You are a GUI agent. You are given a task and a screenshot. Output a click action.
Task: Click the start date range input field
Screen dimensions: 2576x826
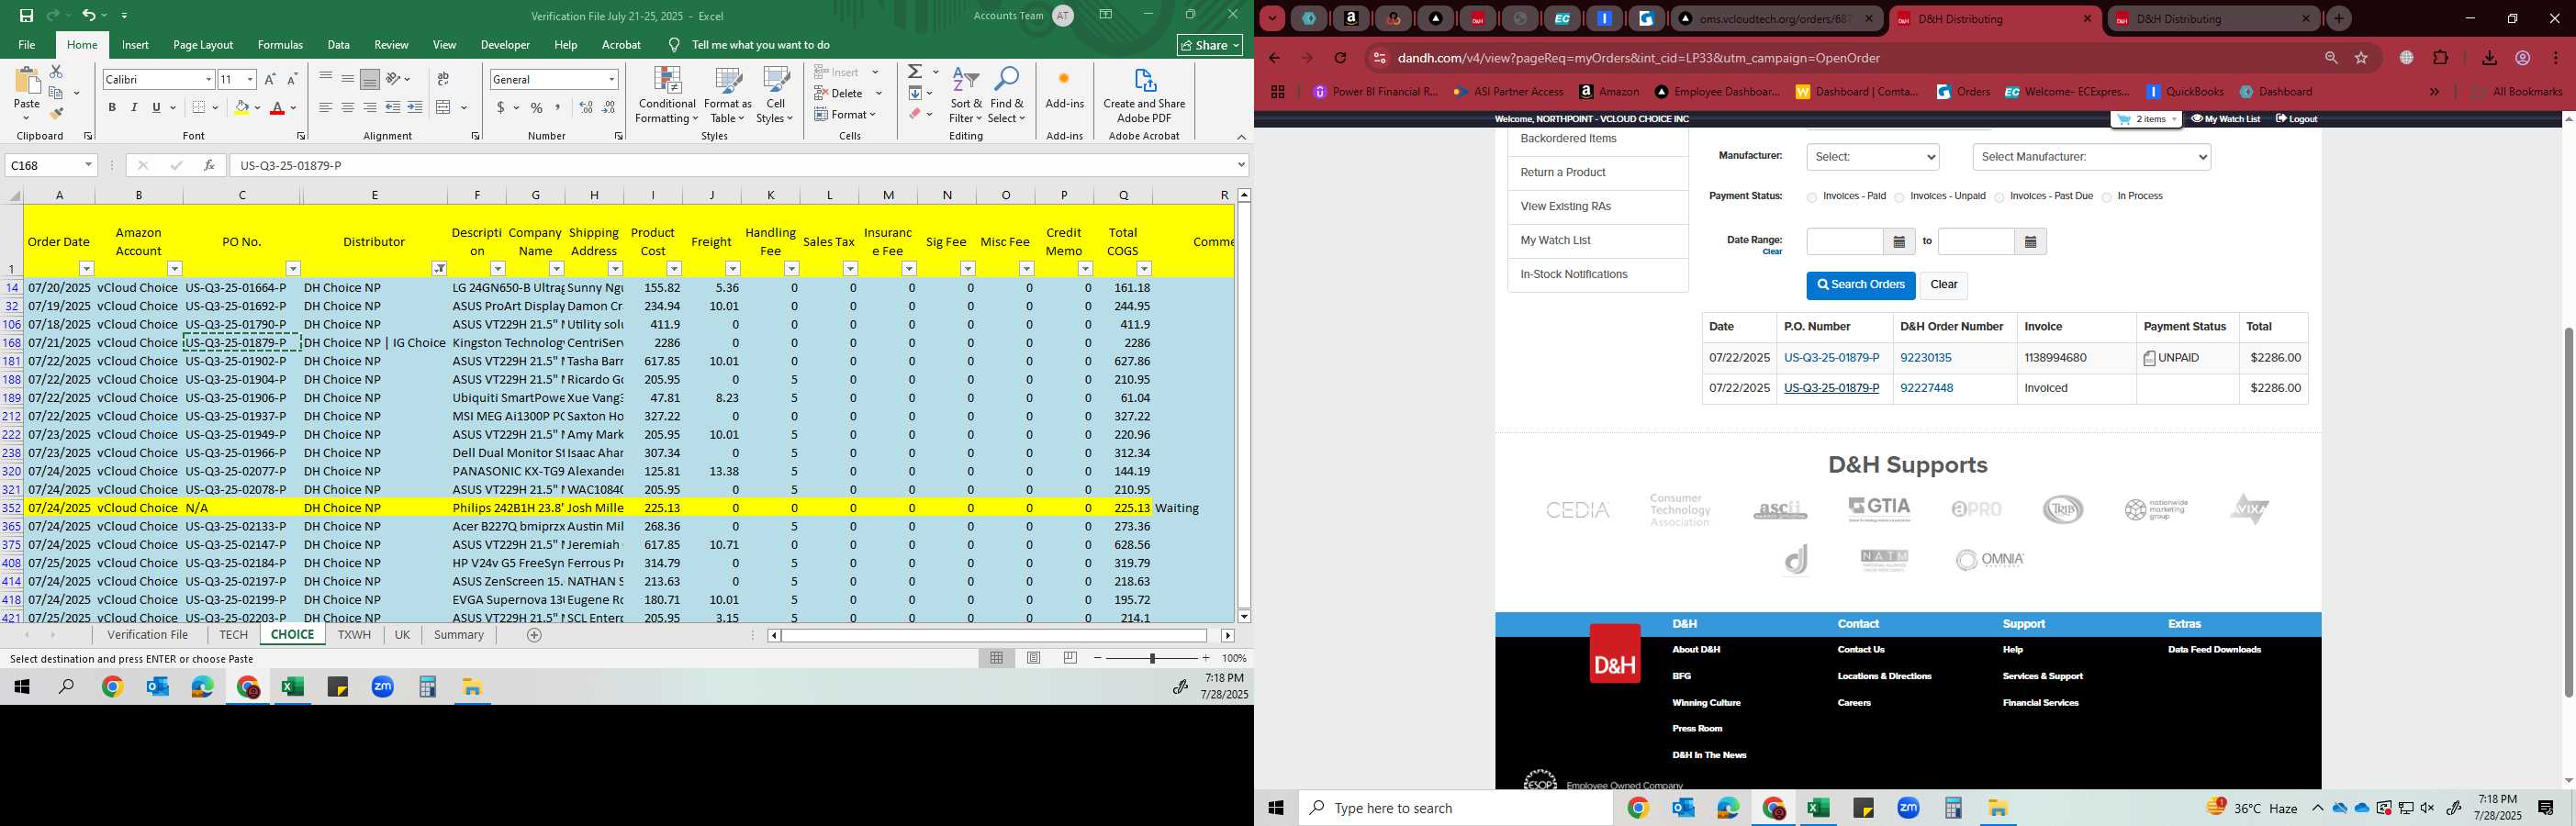1844,242
